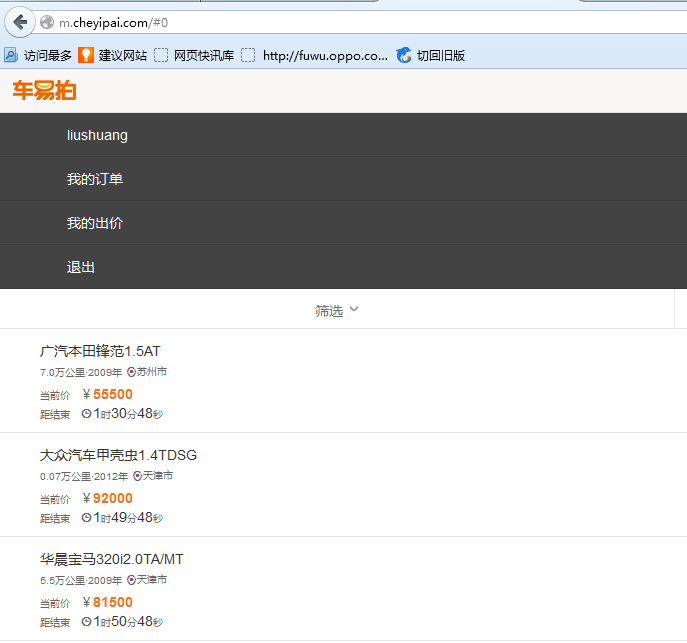Choose 退出 to log out
This screenshot has height=643, width=687.
click(344, 267)
